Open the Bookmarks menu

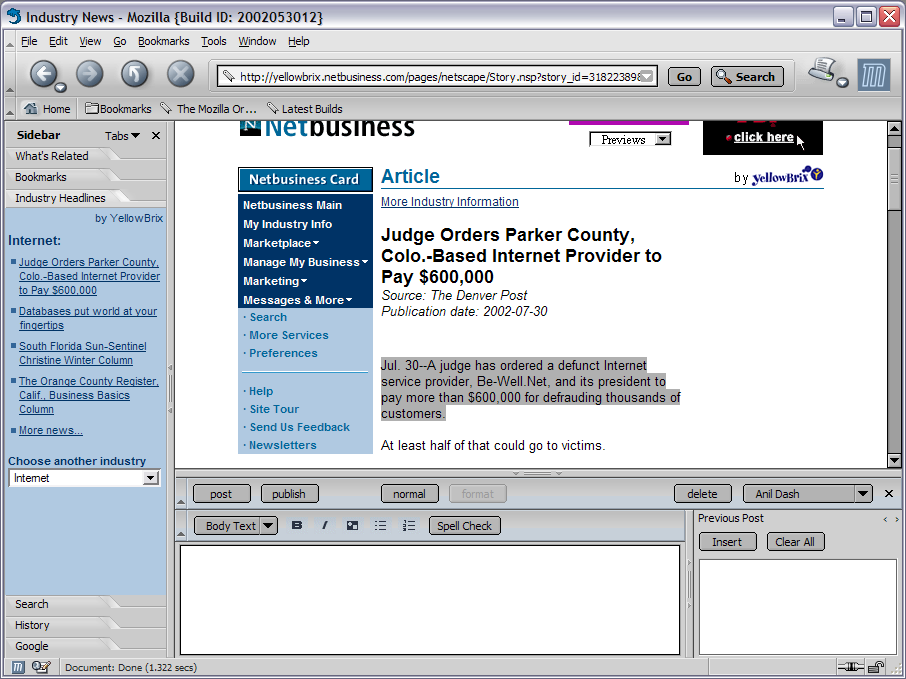click(164, 41)
